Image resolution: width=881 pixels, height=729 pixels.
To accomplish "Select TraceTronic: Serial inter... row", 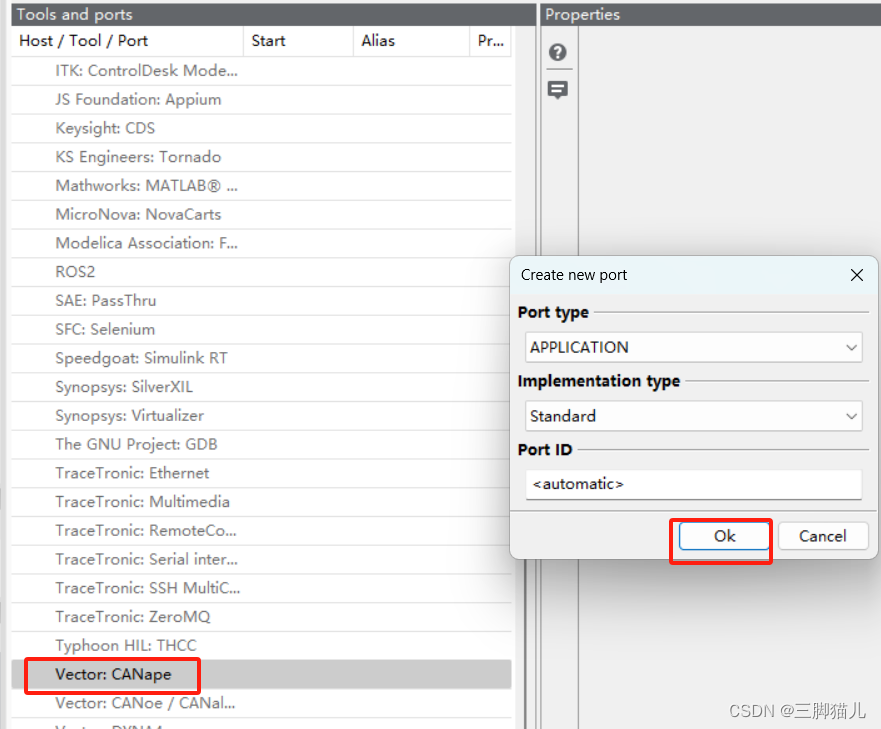I will pos(261,559).
